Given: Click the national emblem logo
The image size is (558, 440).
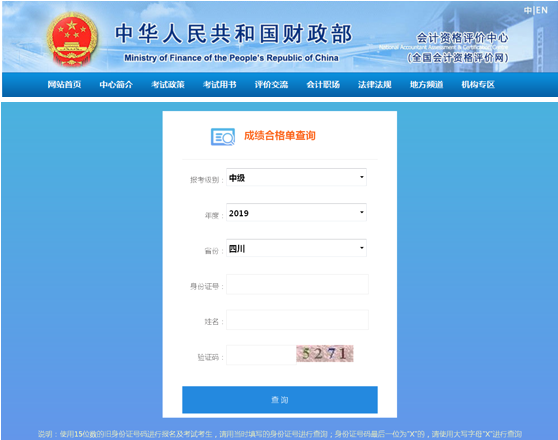Looking at the screenshot, I should (72, 39).
